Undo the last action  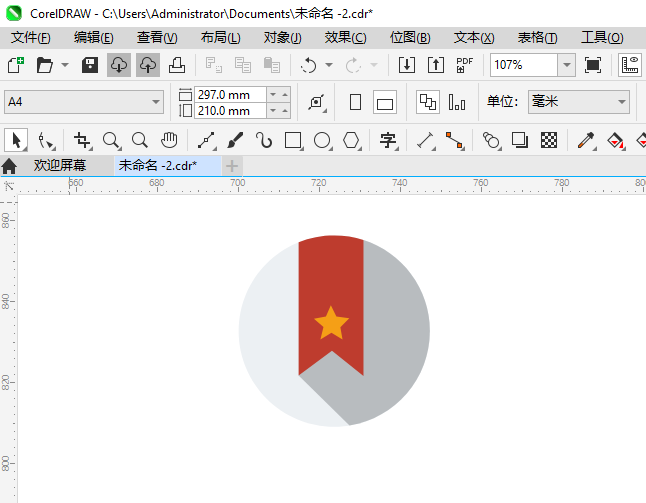click(309, 65)
